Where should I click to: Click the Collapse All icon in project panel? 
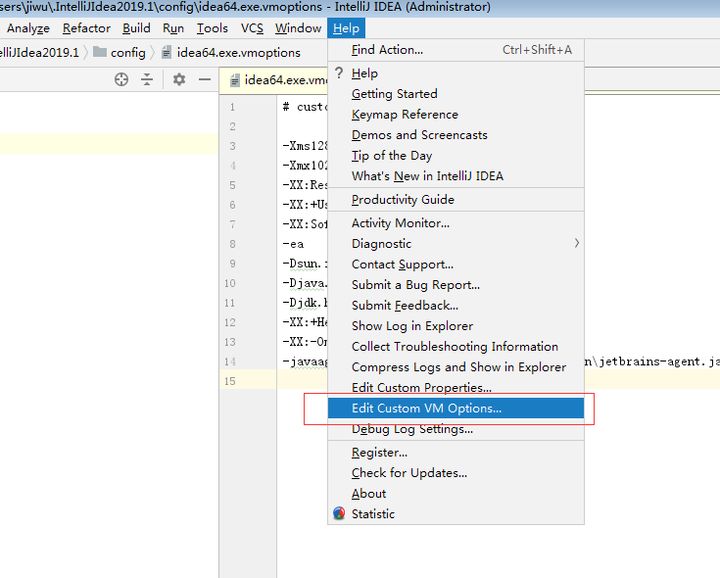pyautogui.click(x=147, y=80)
